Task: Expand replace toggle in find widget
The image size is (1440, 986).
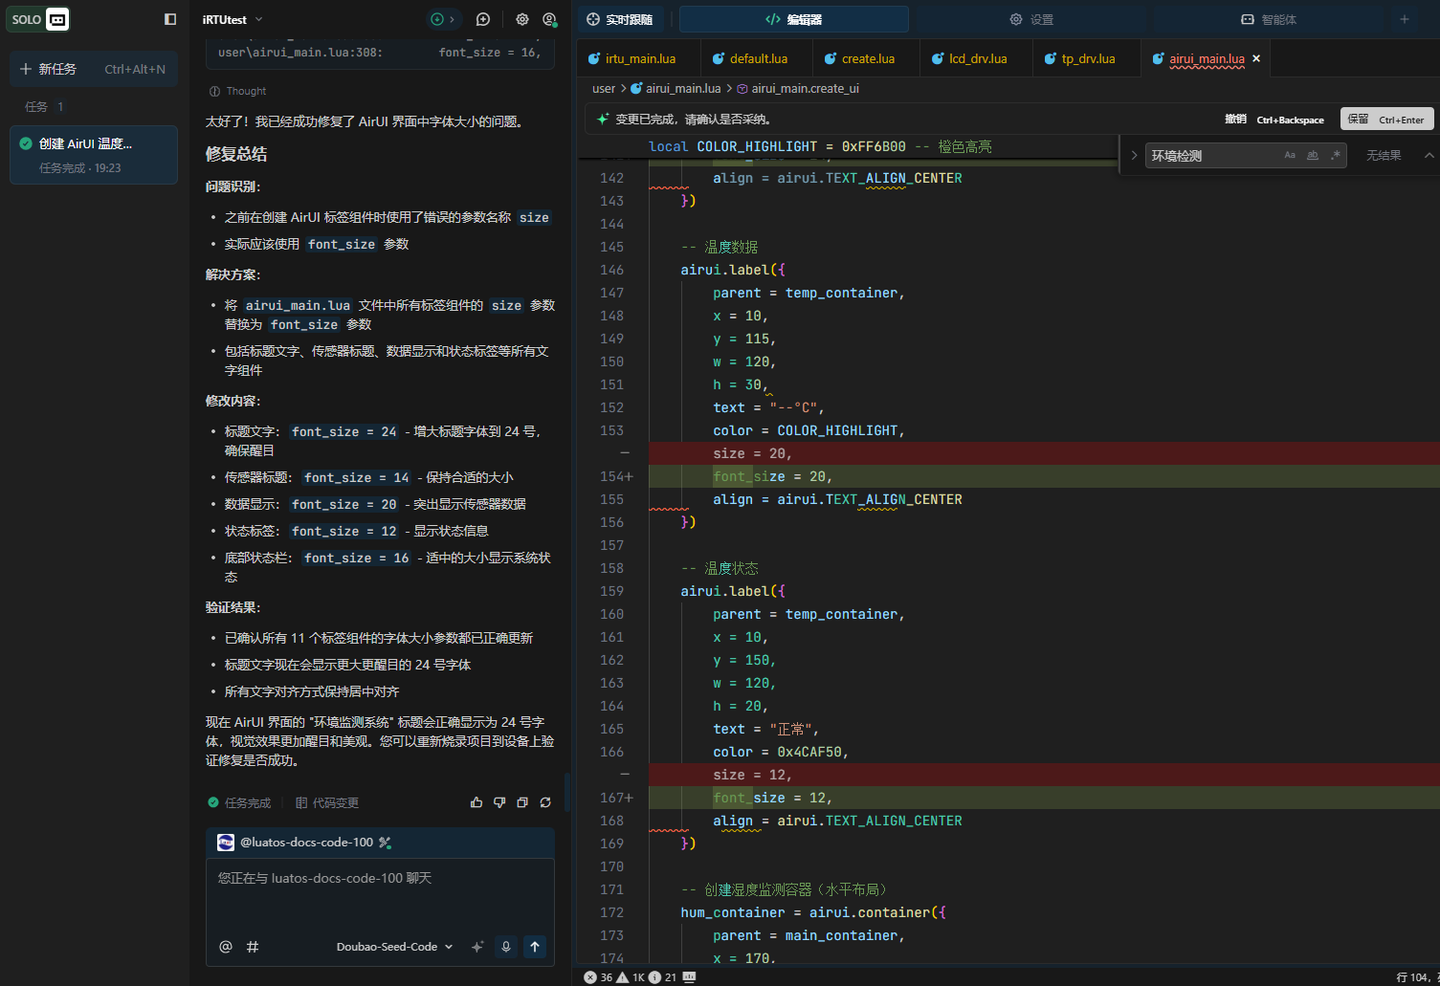Action: (1134, 155)
